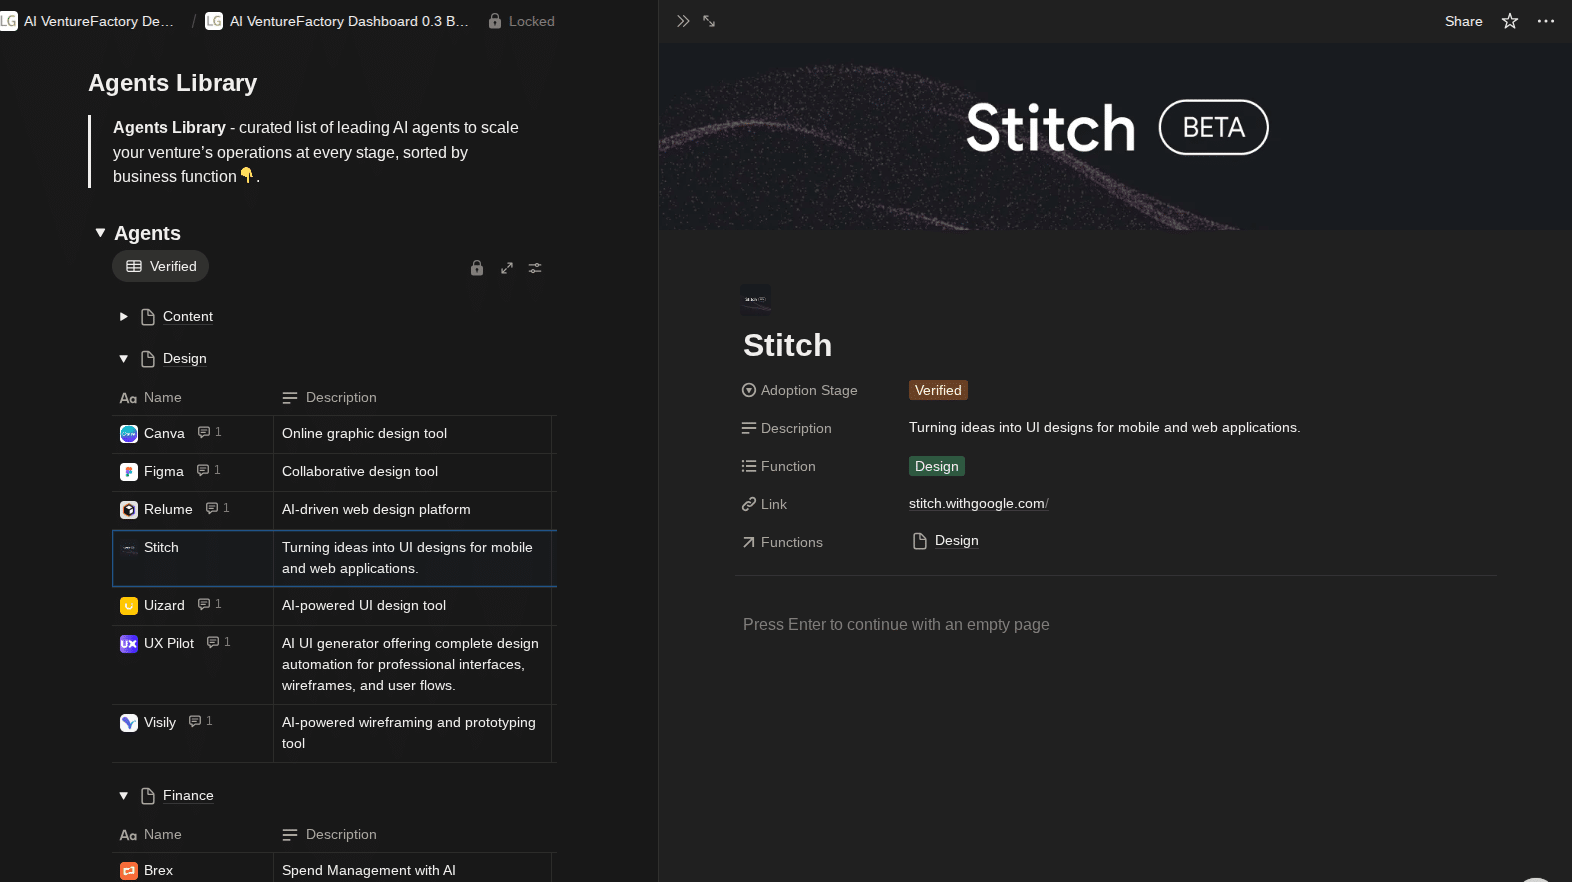The height and width of the screenshot is (882, 1572).
Task: Close the Stitch side peek panel
Action: pos(683,21)
